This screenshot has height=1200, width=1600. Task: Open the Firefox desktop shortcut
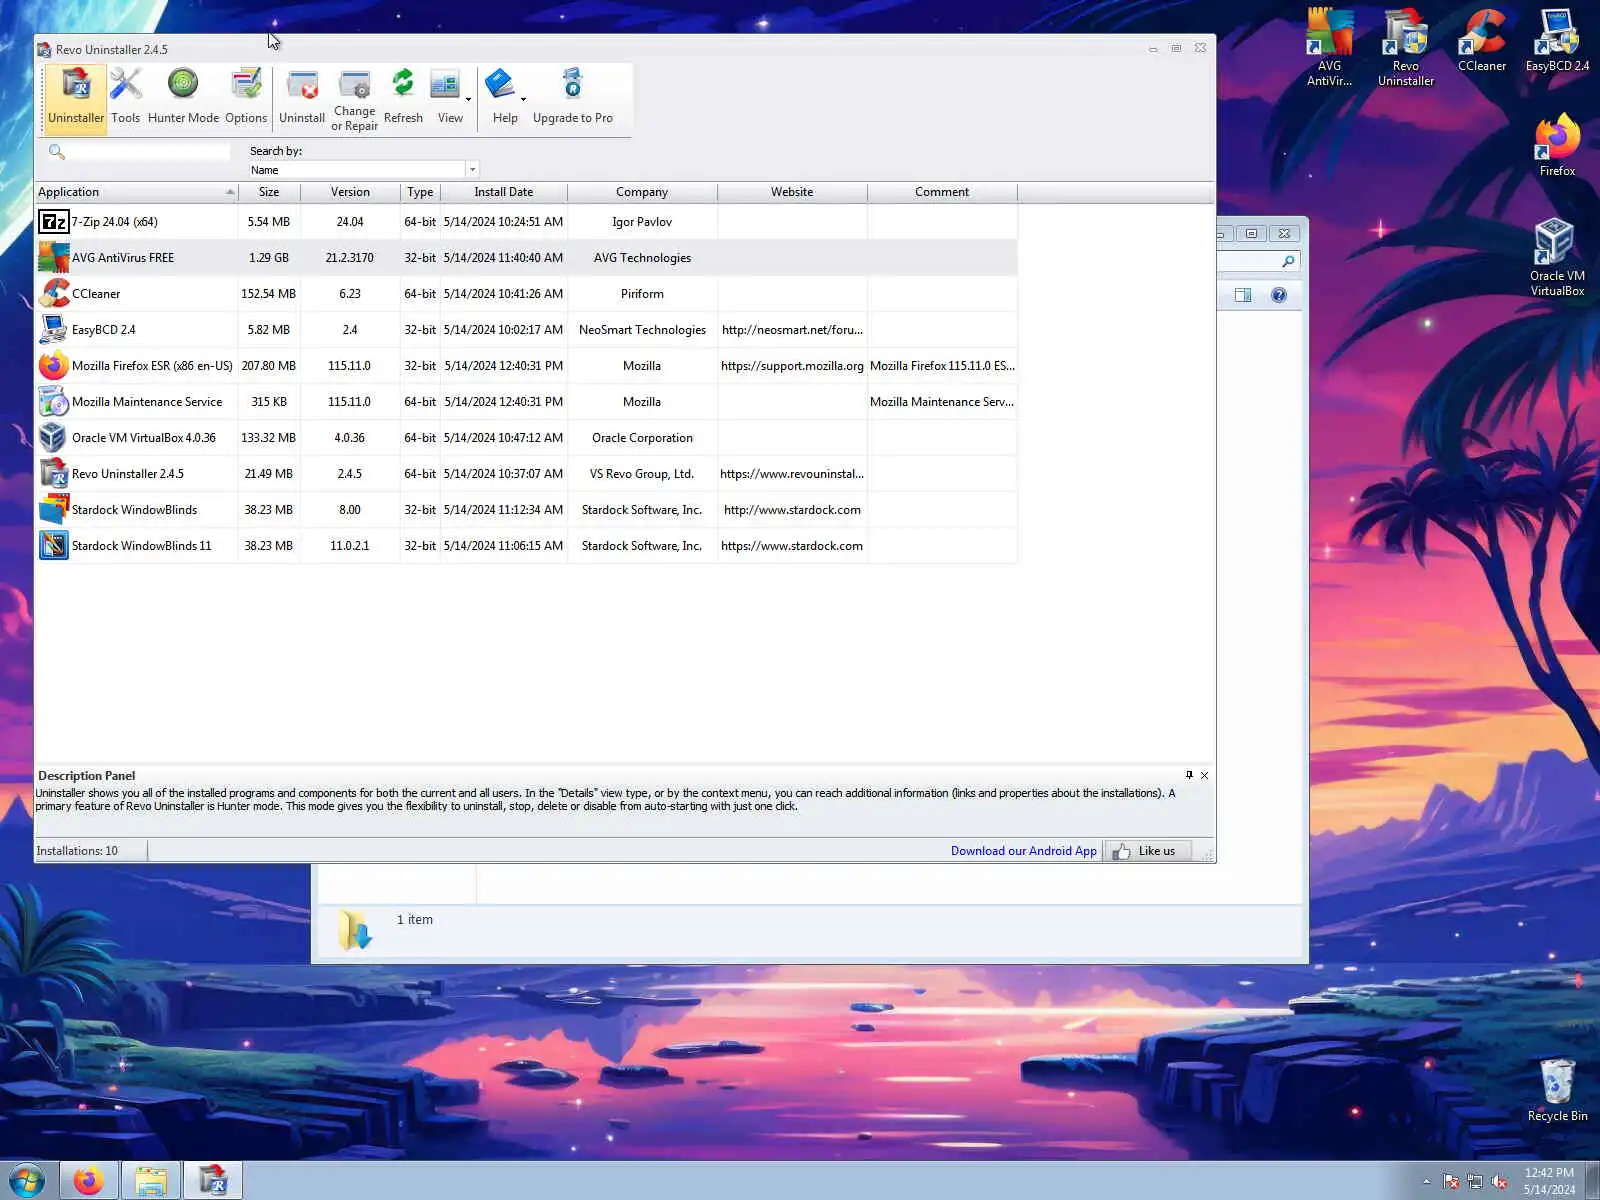1557,146
